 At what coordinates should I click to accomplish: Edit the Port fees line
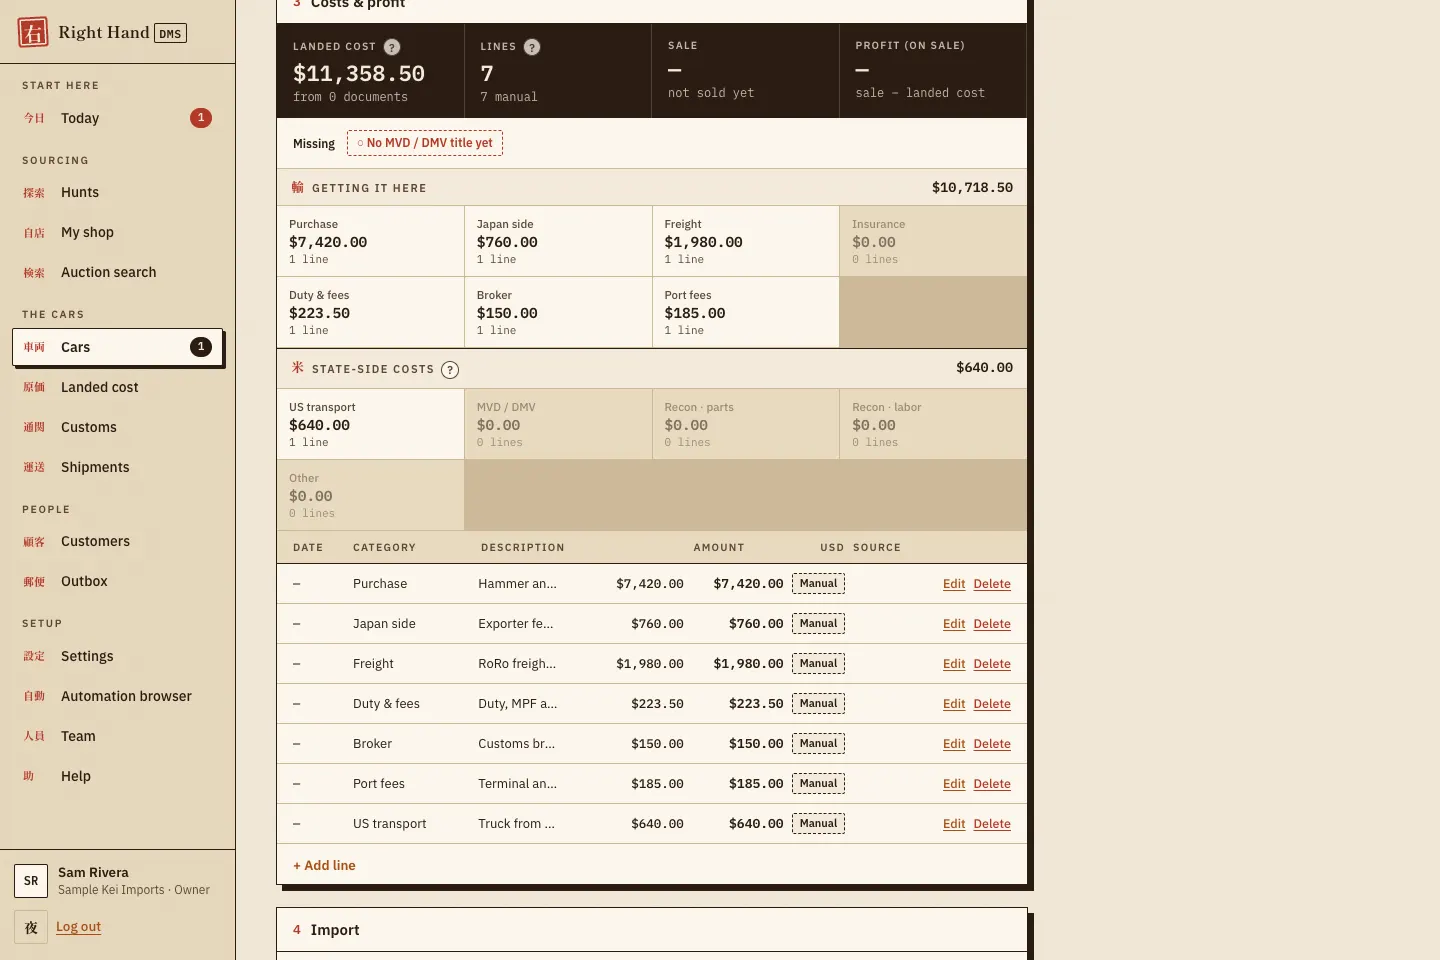click(954, 784)
